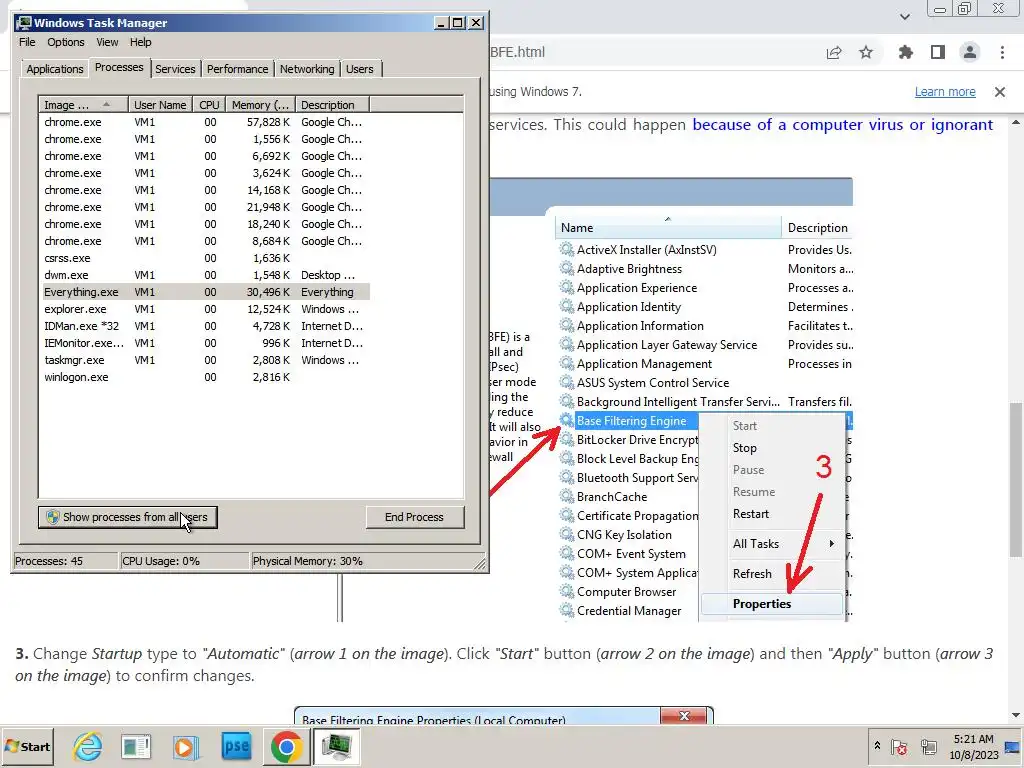The image size is (1024, 768).
Task: Click the page scrollbar up arrow
Action: [x=1016, y=122]
